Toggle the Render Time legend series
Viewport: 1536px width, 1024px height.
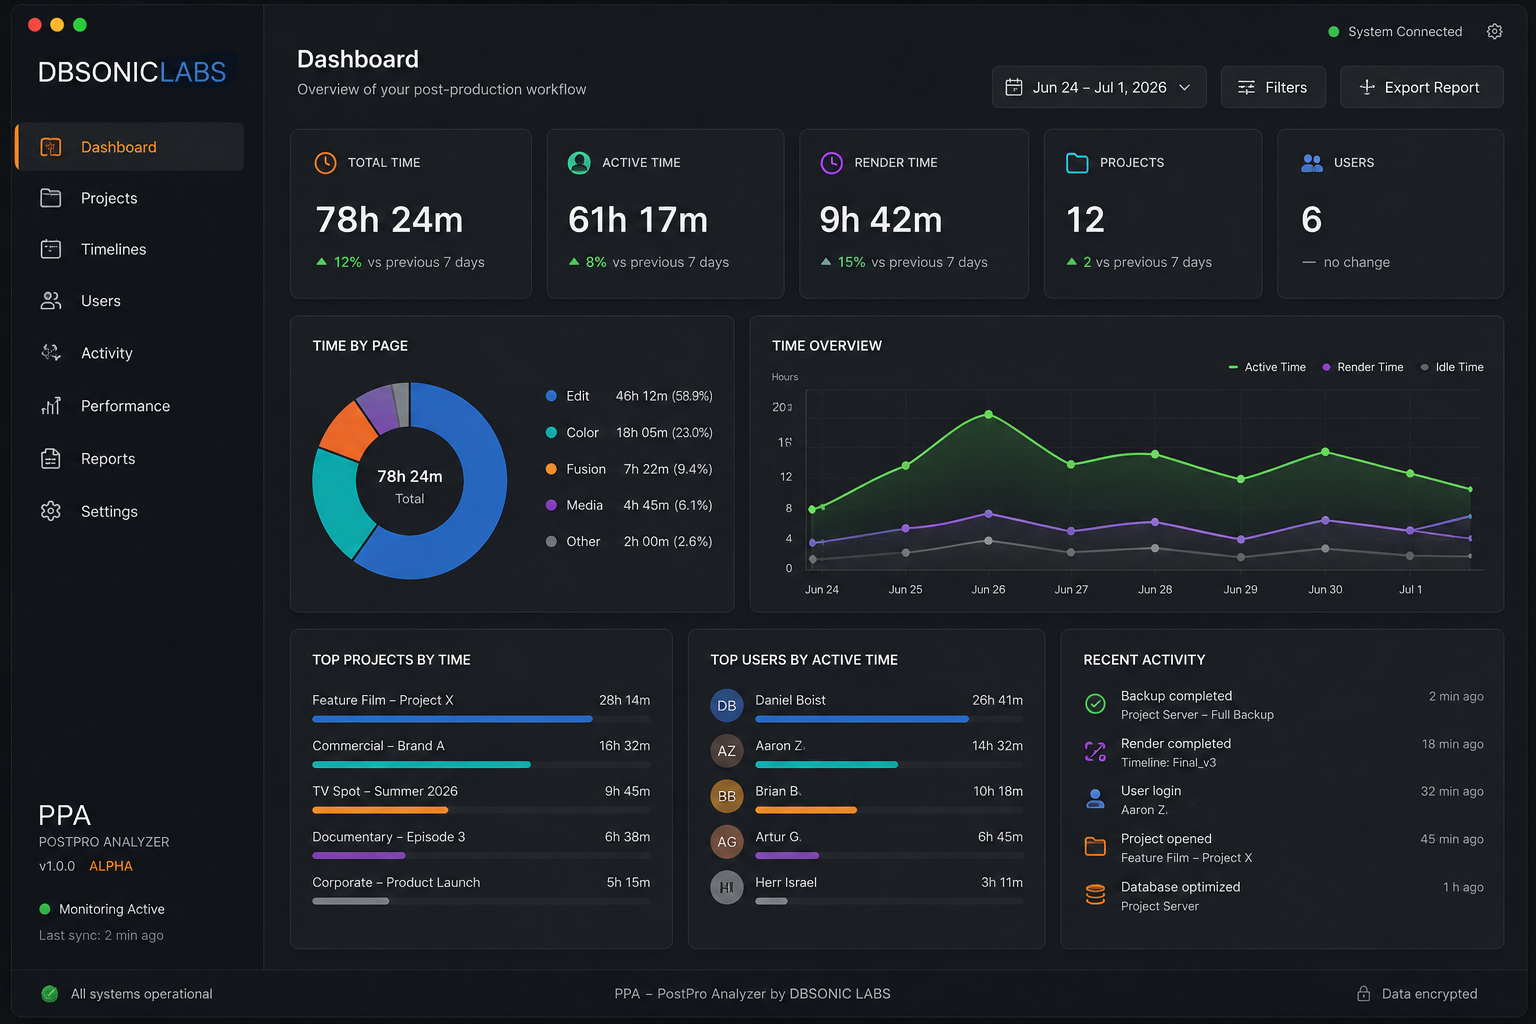click(x=1363, y=367)
